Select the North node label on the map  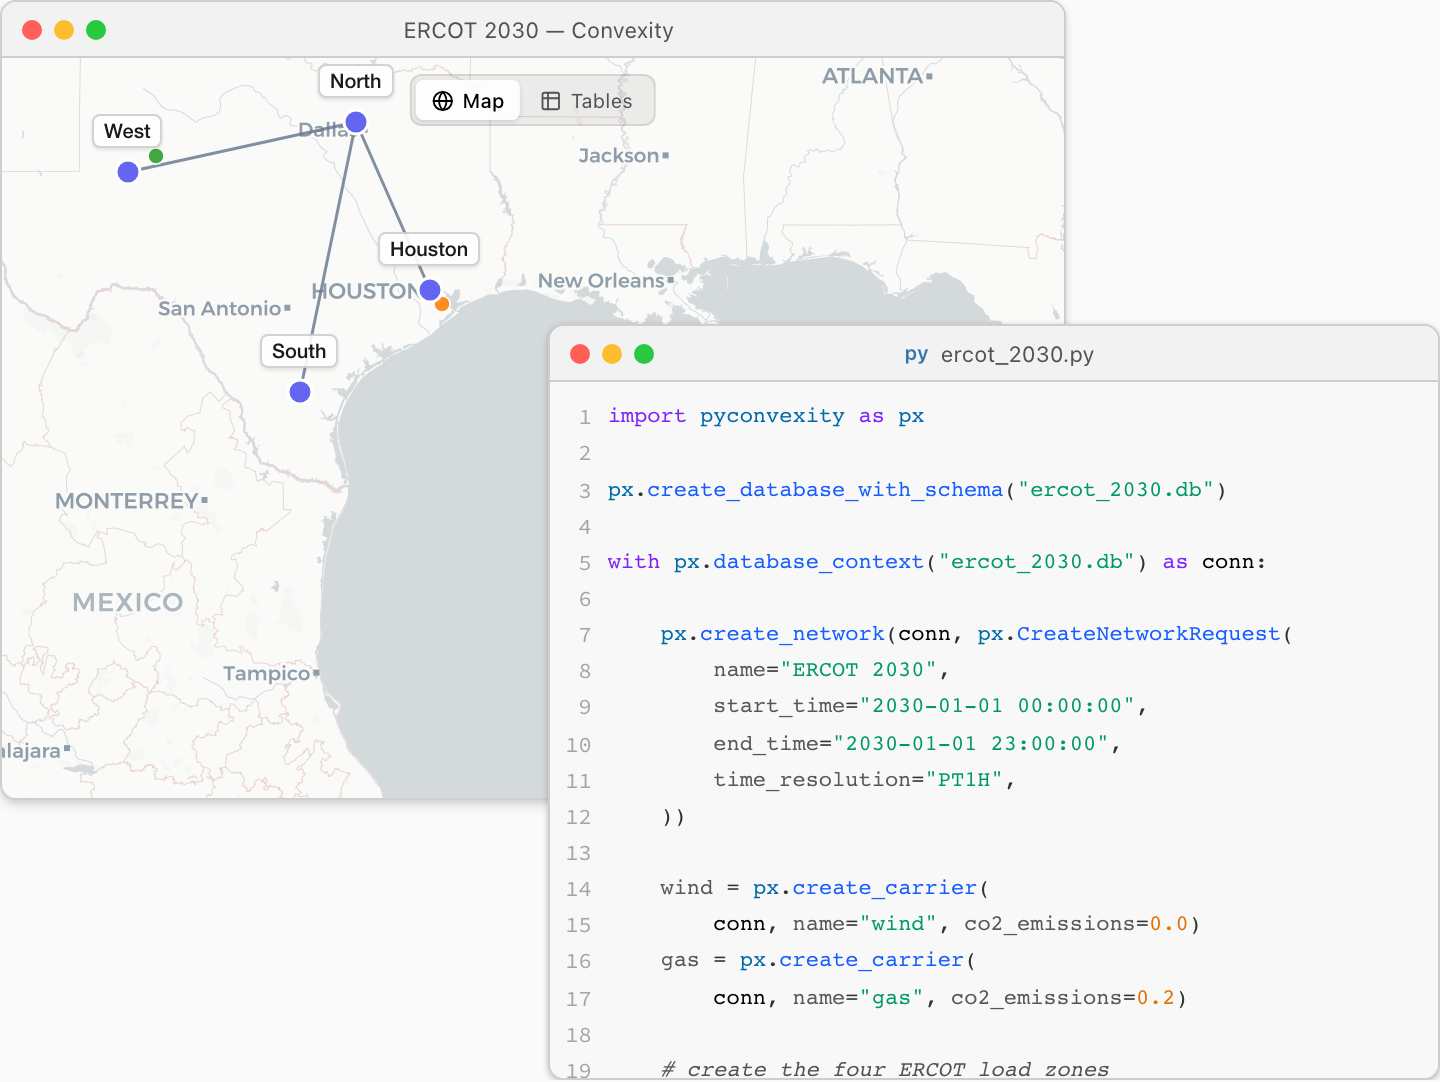pos(356,81)
